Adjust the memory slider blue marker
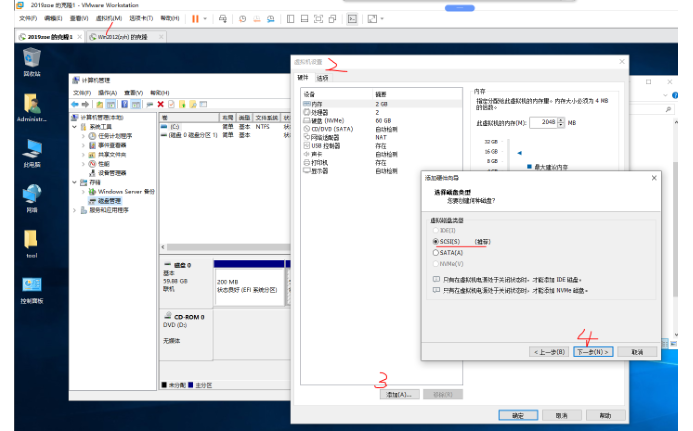 click(x=519, y=153)
